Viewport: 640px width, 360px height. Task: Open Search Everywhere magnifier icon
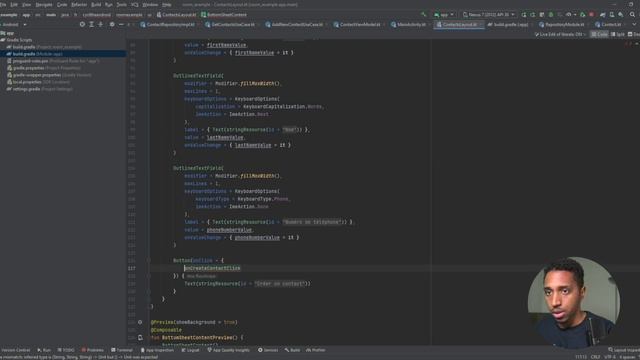pos(632,15)
